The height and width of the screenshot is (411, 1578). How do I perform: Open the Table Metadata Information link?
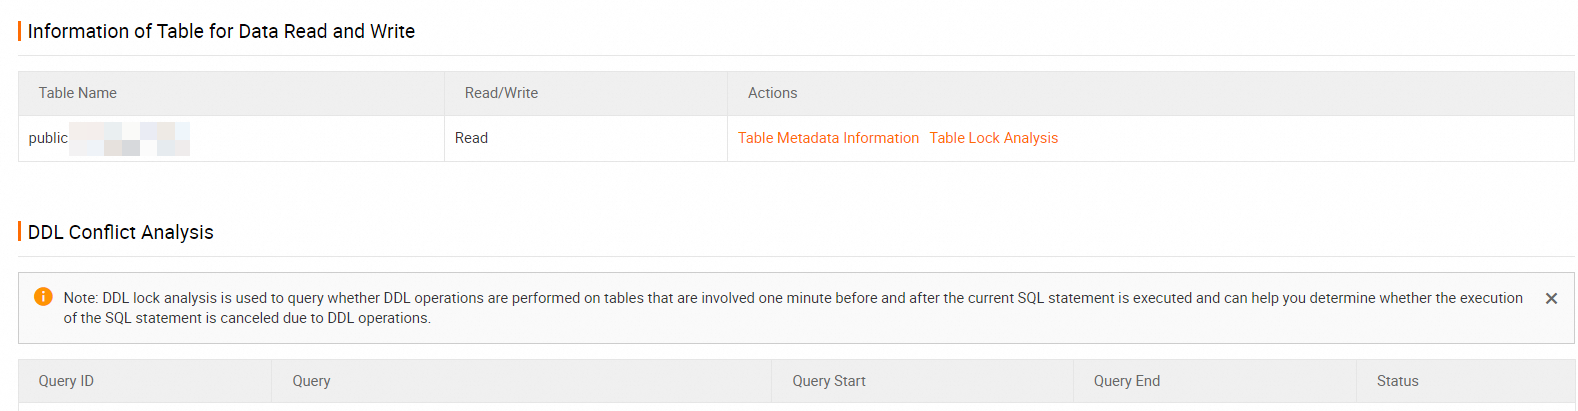click(x=828, y=138)
